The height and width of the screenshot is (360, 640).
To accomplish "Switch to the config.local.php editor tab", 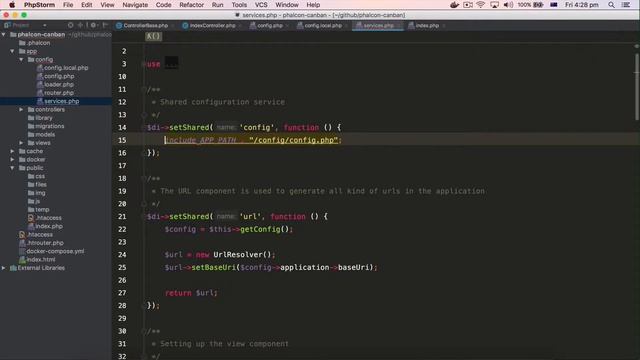I will tap(320, 26).
